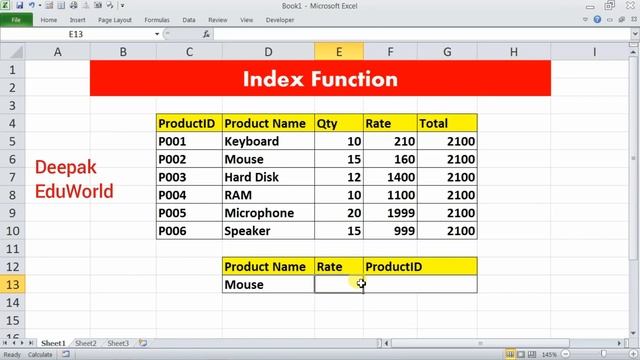
Task: Click the ProductID header cell in row 4
Action: 189,123
